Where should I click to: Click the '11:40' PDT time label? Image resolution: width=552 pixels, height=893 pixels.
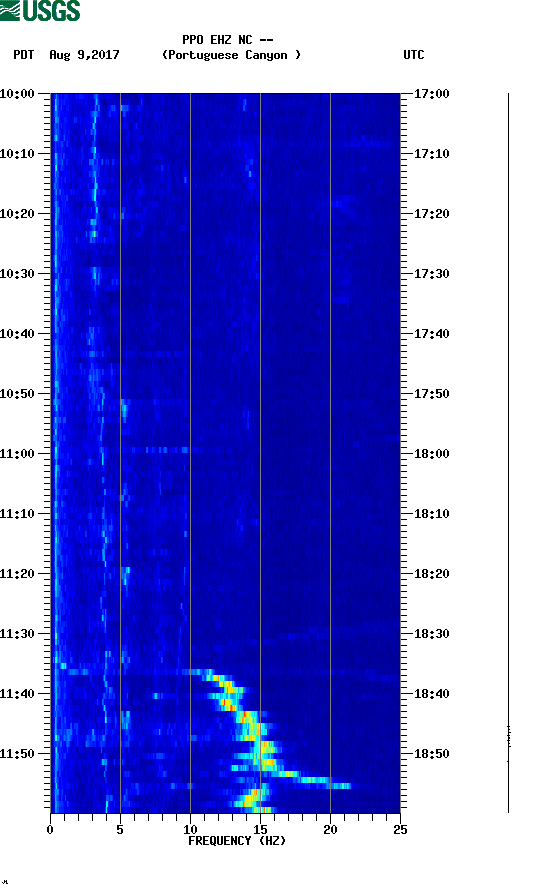(x=17, y=693)
